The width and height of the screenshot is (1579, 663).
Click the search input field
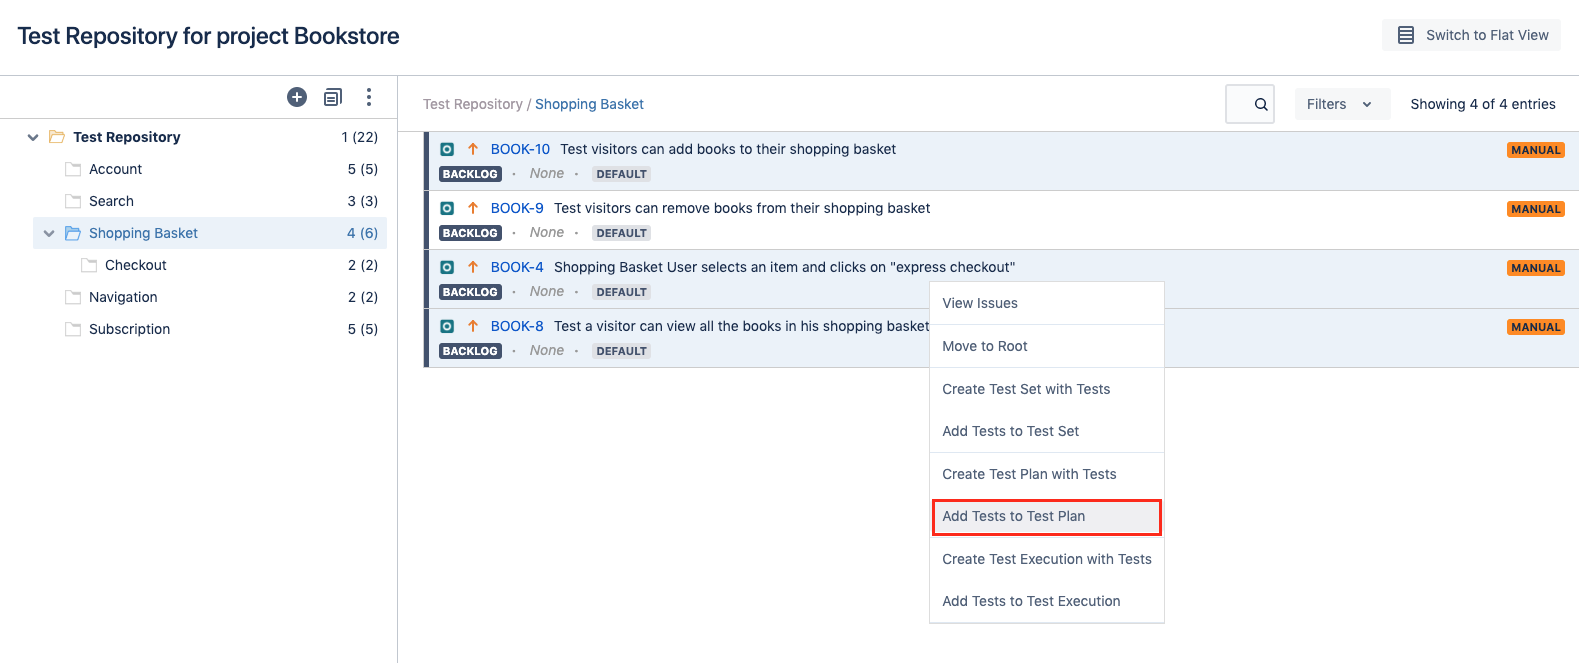1250,104
